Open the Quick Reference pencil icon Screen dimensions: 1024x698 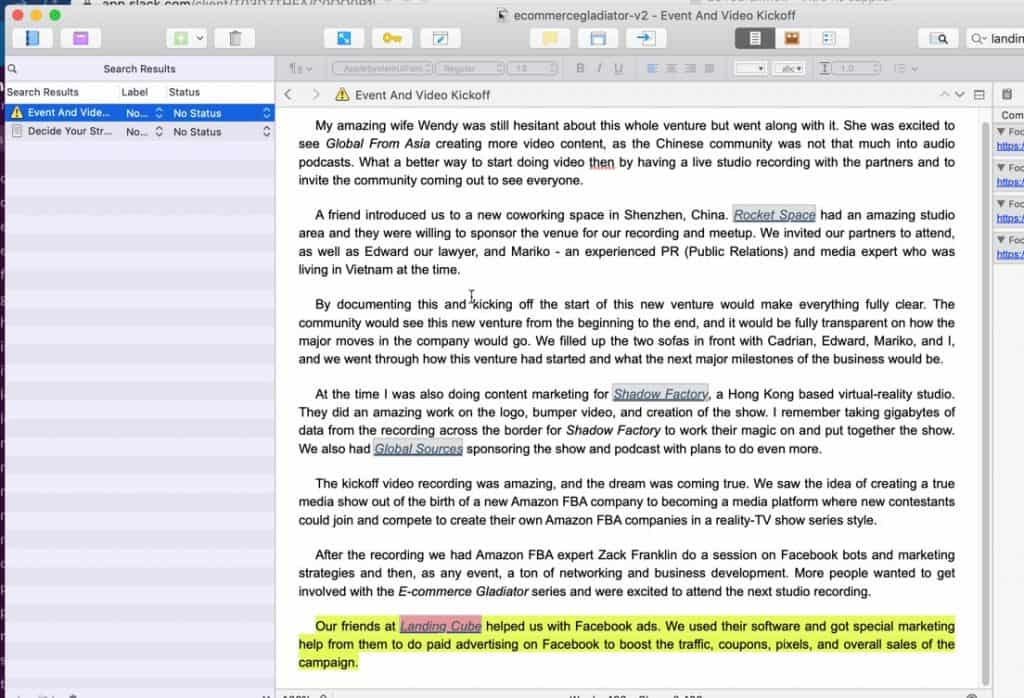click(440, 39)
